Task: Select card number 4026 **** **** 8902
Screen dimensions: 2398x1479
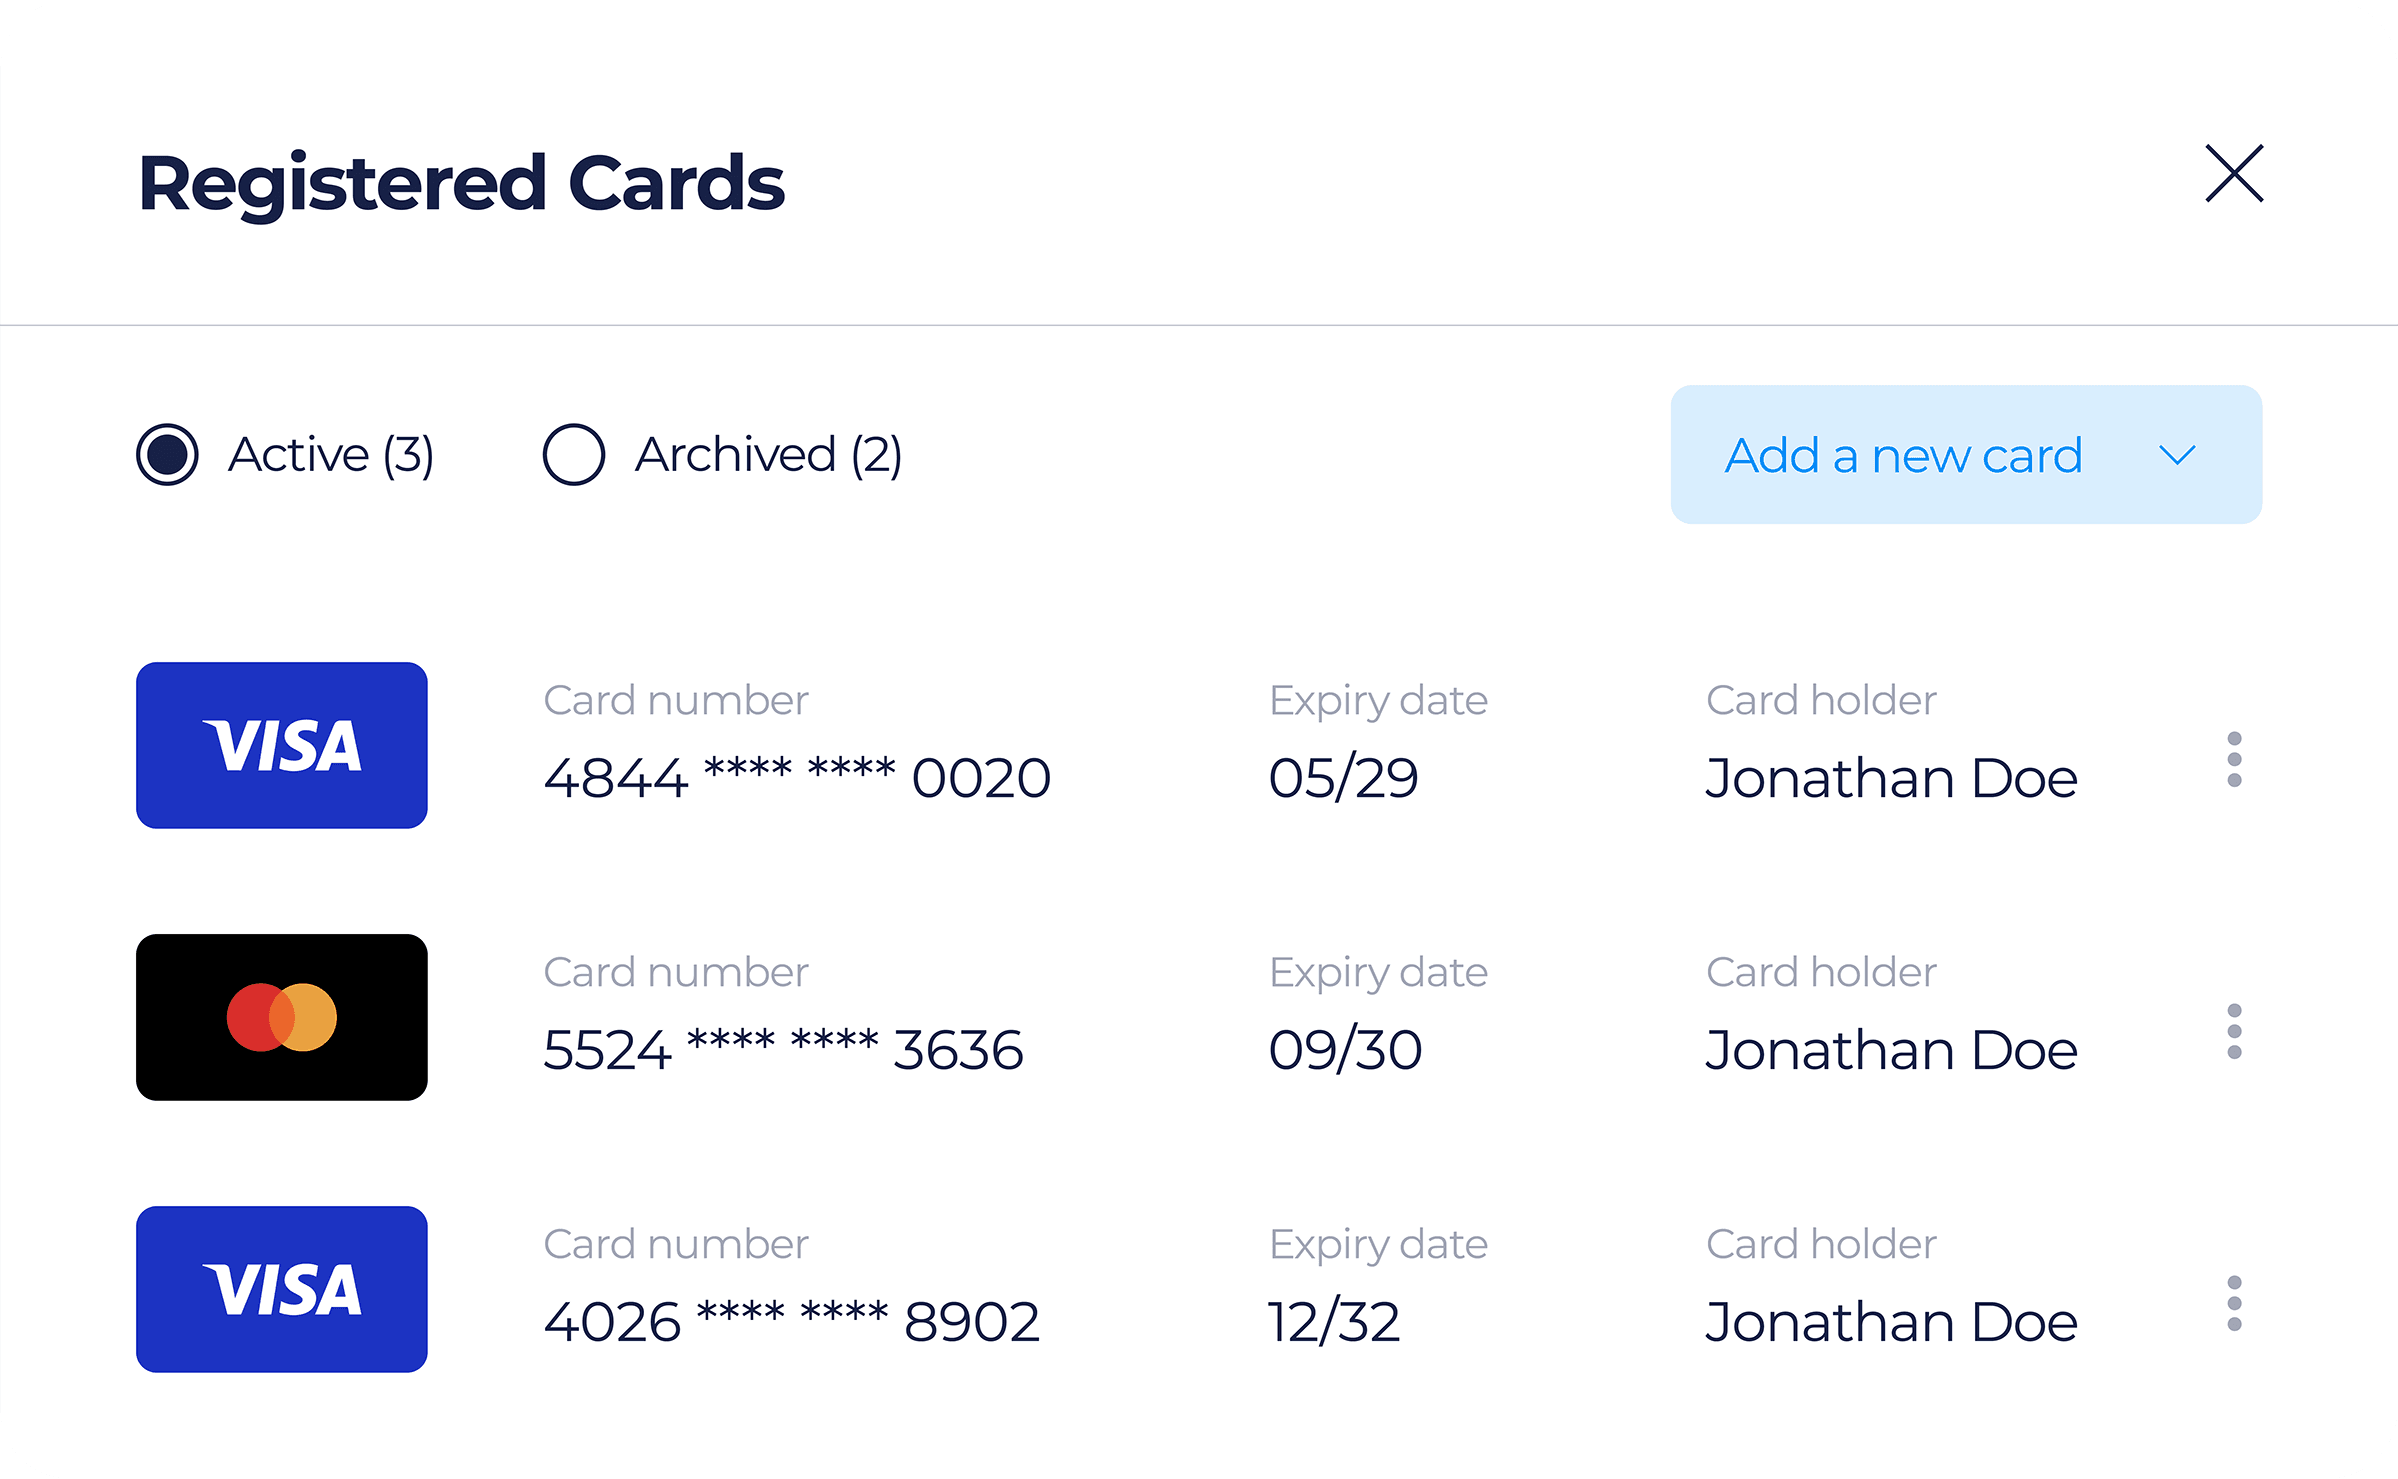Action: click(x=791, y=1322)
